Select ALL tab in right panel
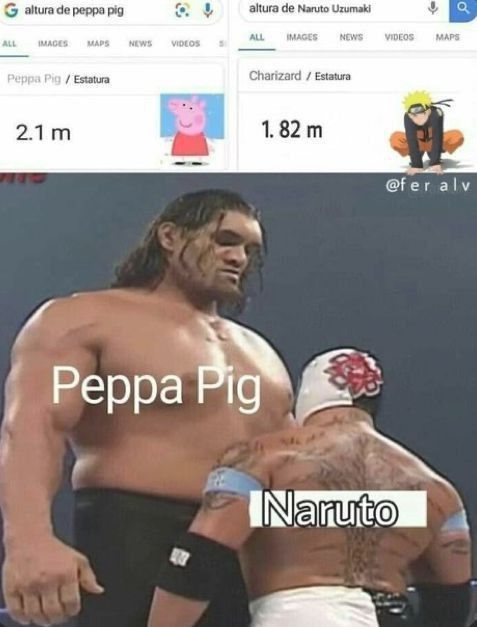The height and width of the screenshot is (627, 477). coord(257,37)
